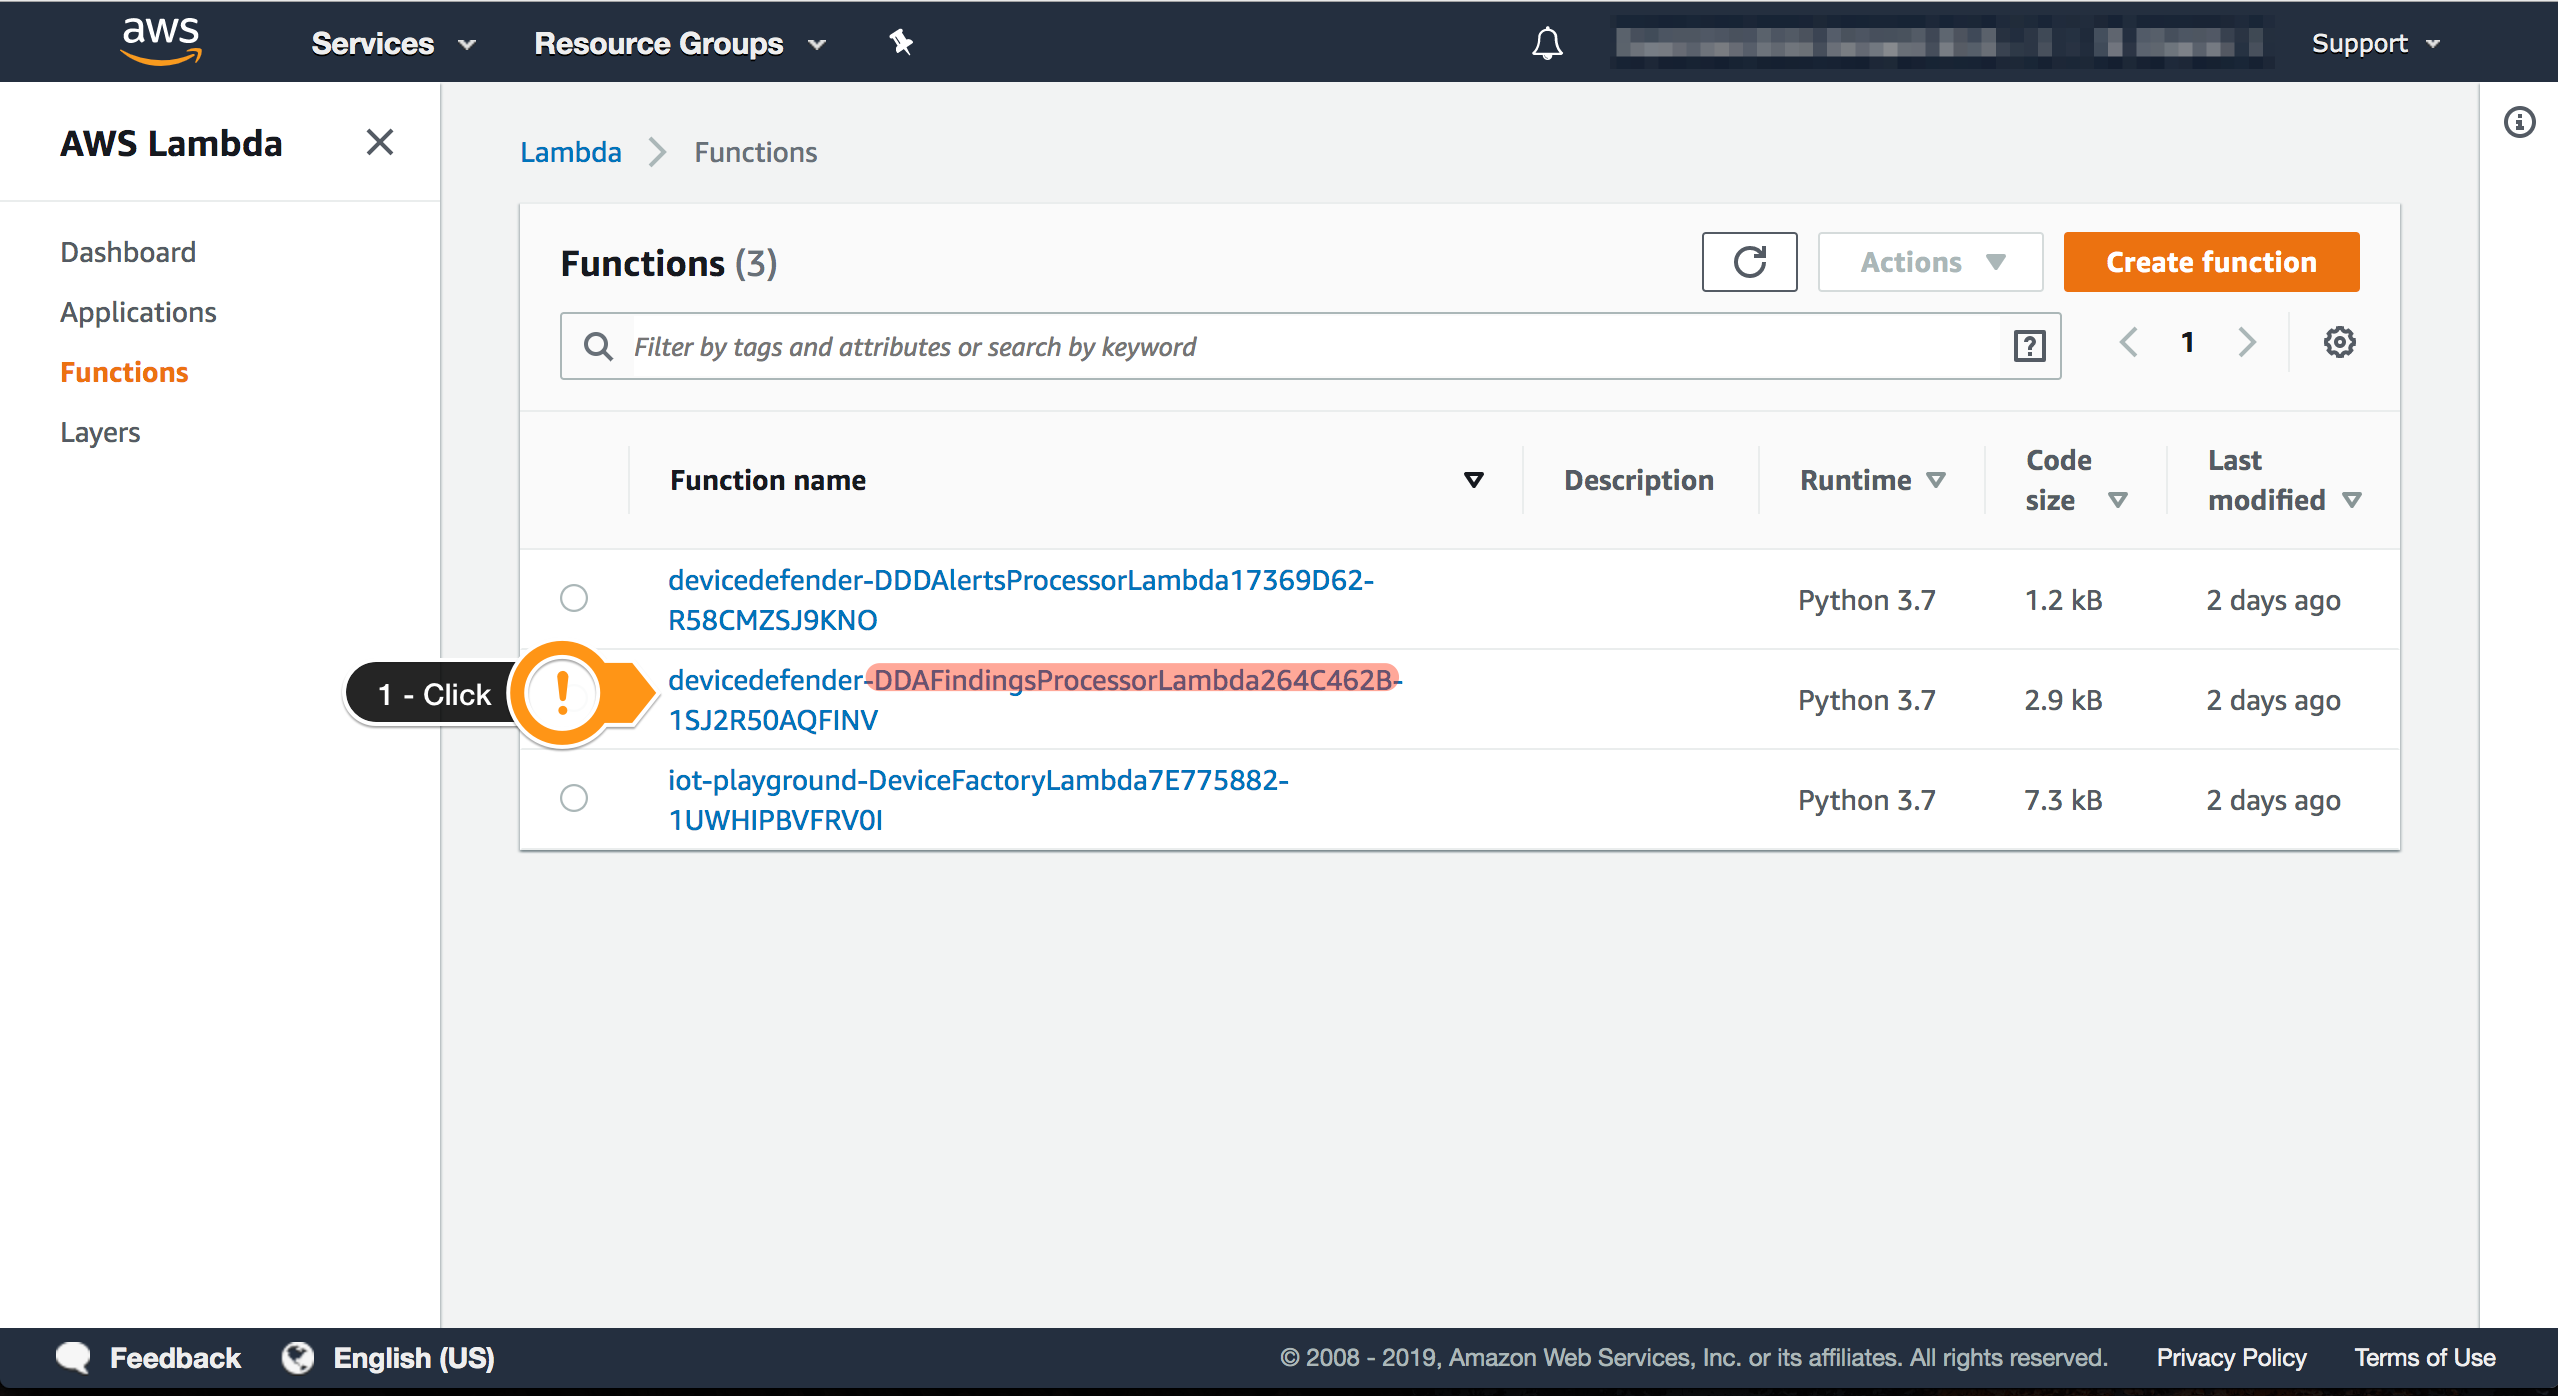2558x1396 pixels.
Task: Click English (US) language selector
Action: click(414, 1357)
